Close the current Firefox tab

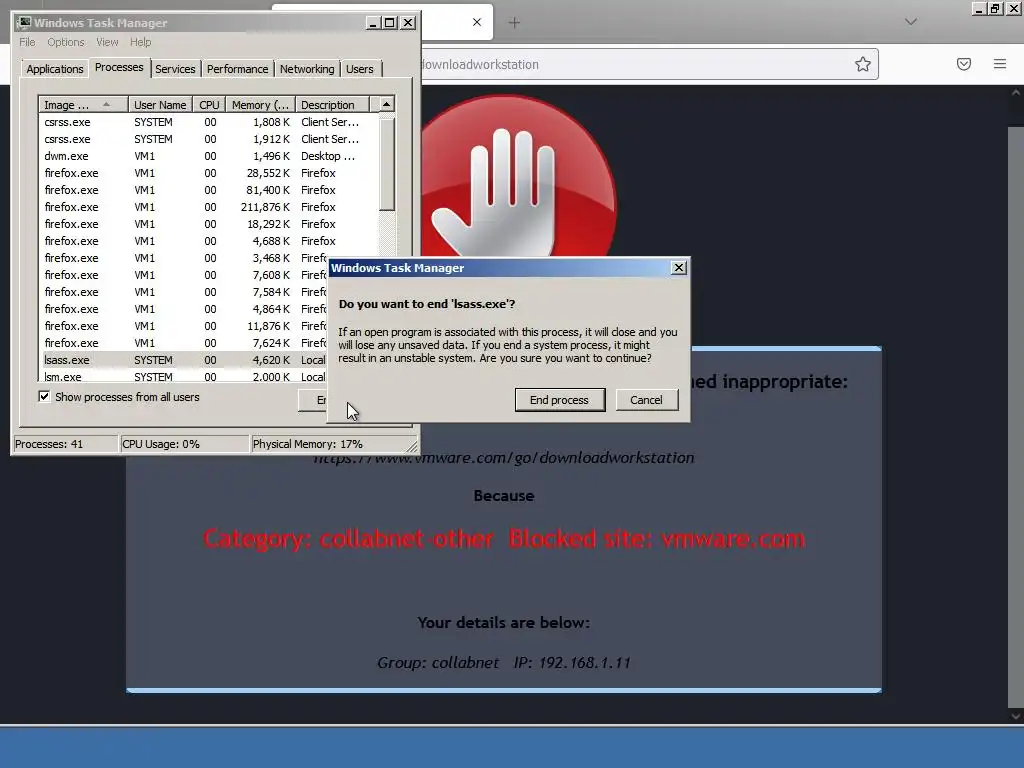tap(477, 22)
